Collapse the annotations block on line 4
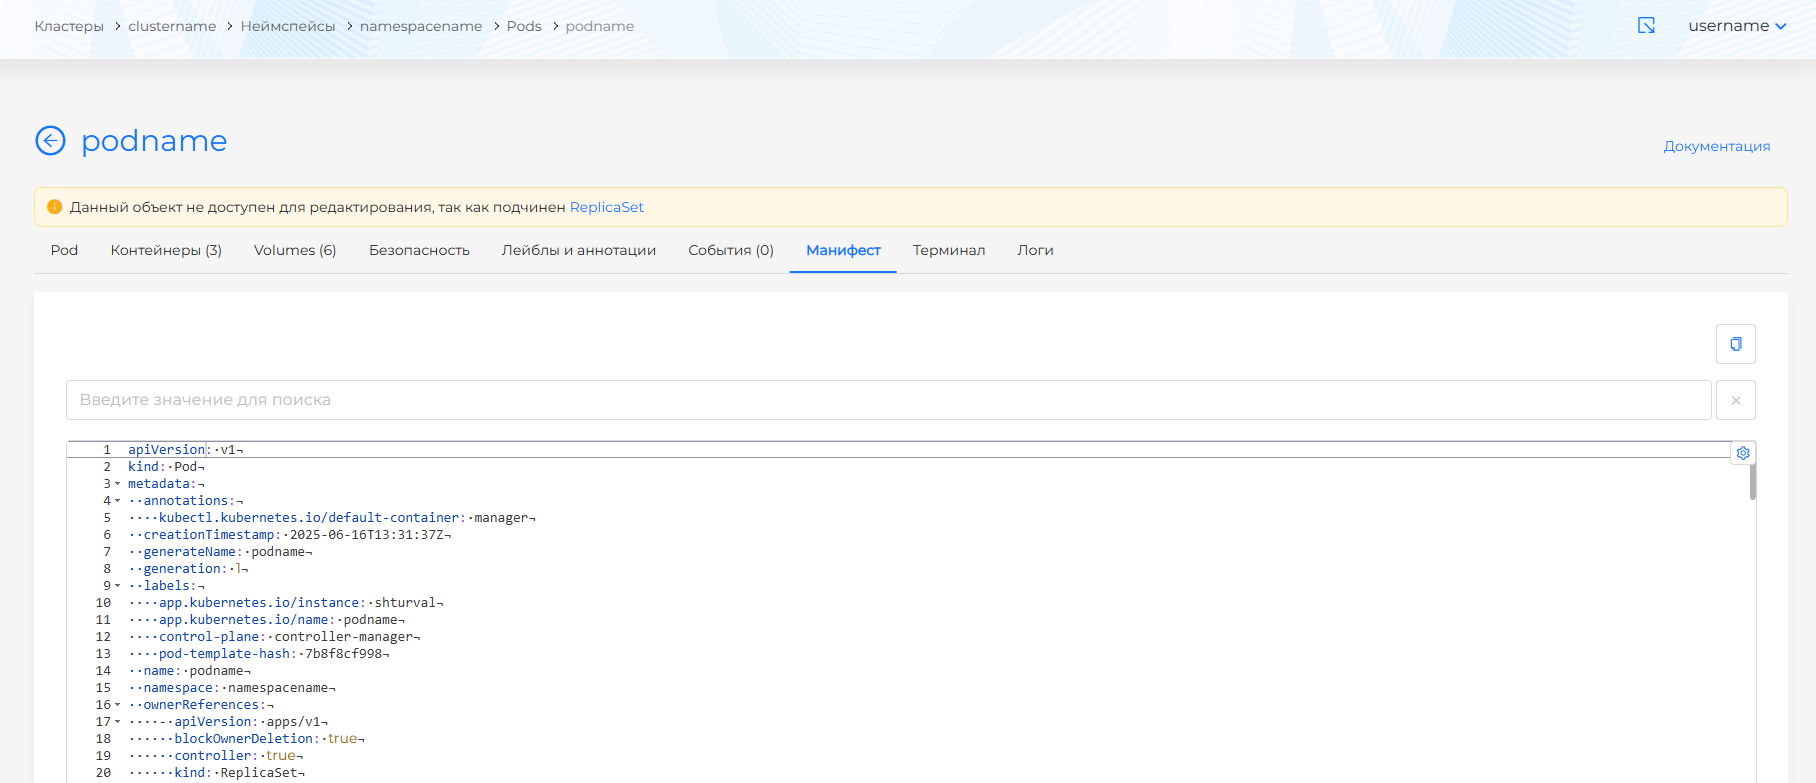 coord(117,501)
